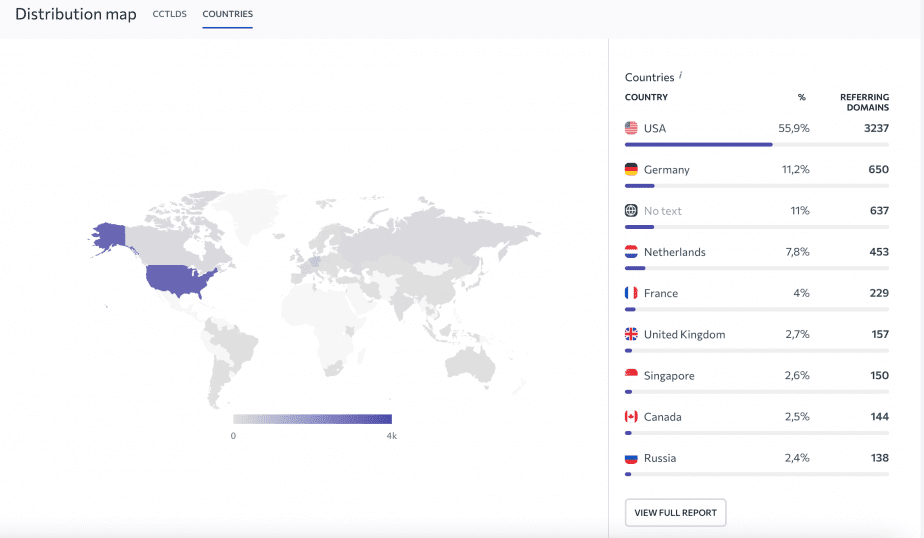The image size is (924, 538).
Task: Click the REFERRING DOMAINS column header
Action: point(864,102)
